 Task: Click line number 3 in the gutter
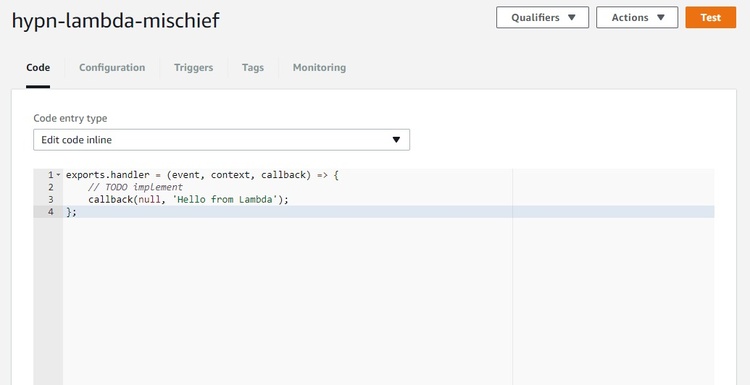[51, 199]
